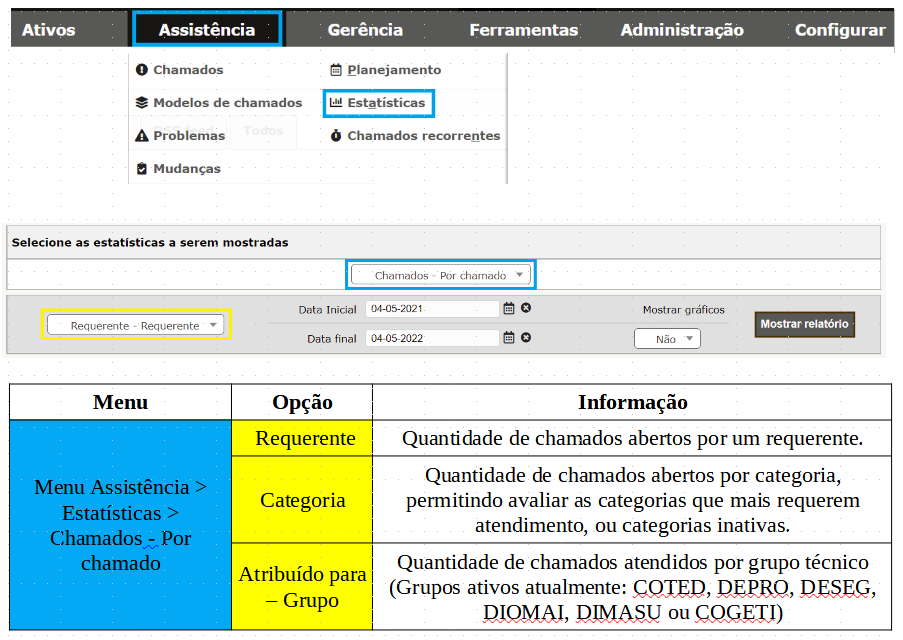The height and width of the screenshot is (640, 903).
Task: Click the Modelos de chamados layers icon
Action: click(x=142, y=103)
